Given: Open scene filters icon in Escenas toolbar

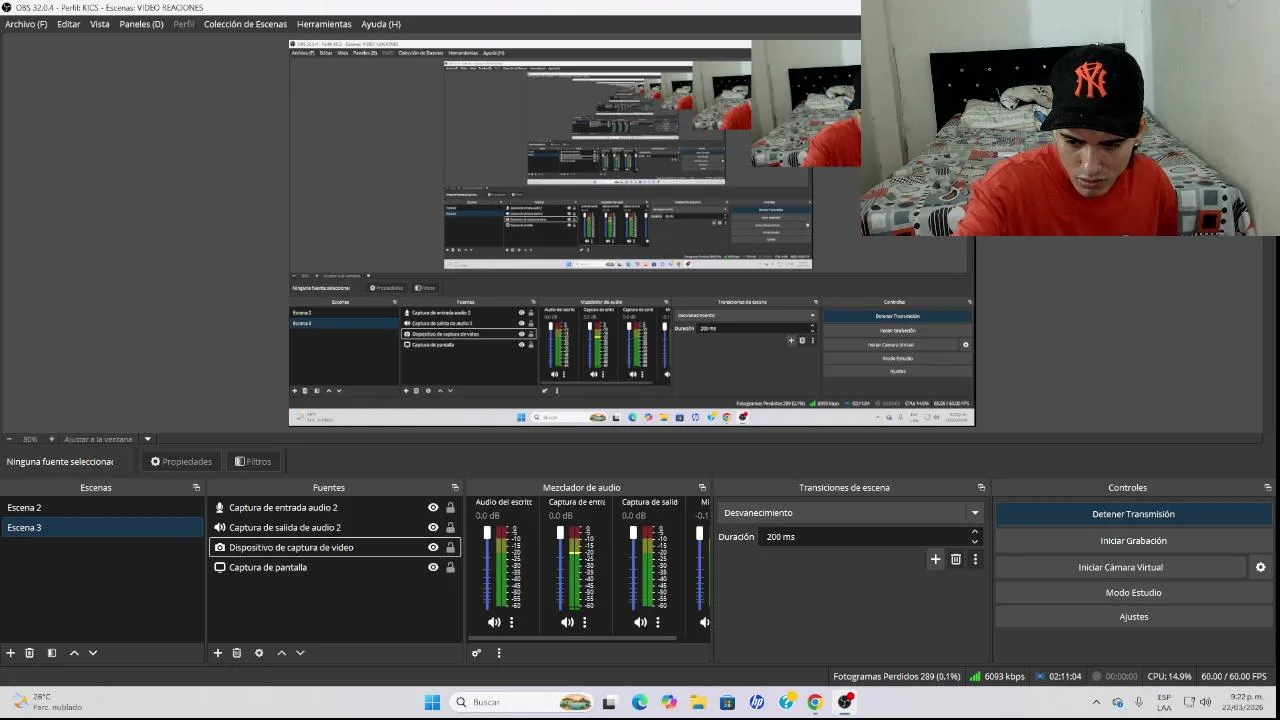Looking at the screenshot, I should [52, 653].
